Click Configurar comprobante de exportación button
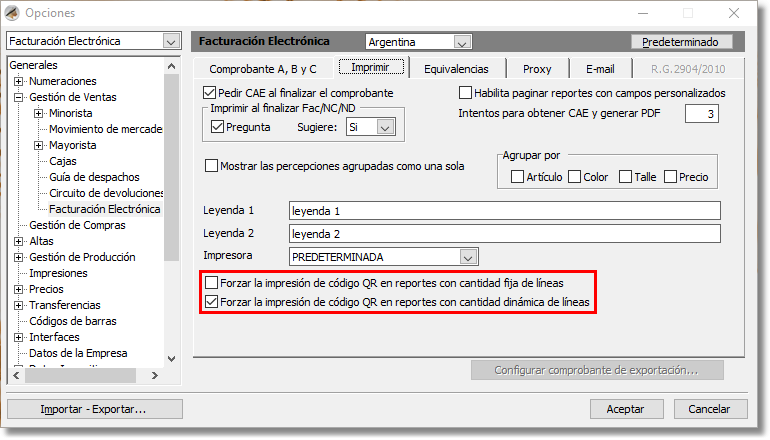This screenshot has height=440, width=770. click(597, 370)
